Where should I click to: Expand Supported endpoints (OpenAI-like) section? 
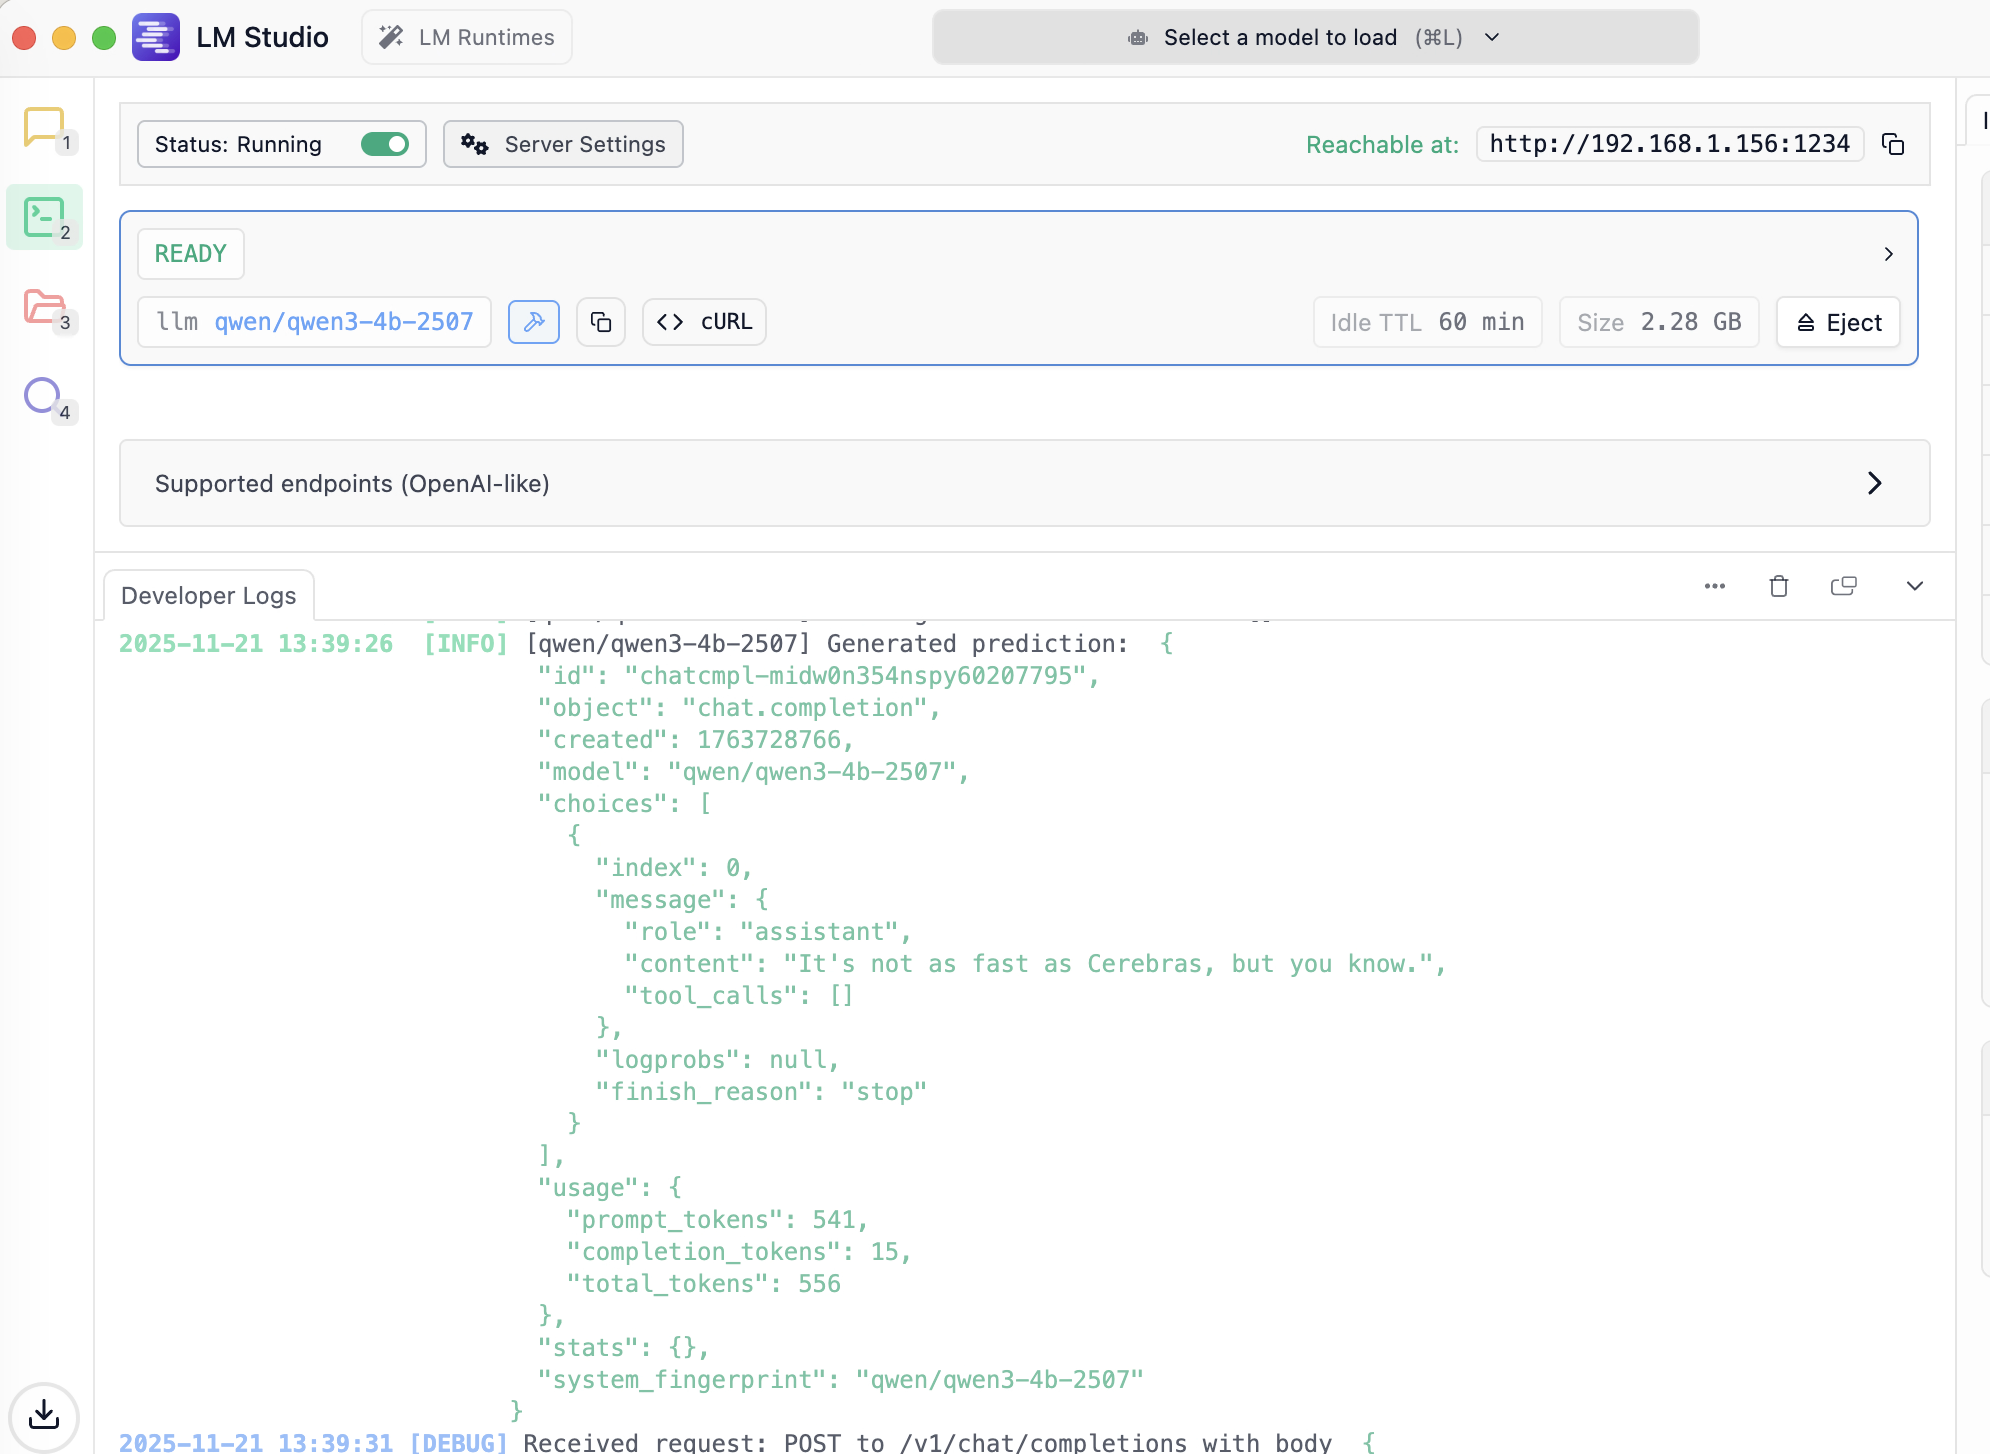1874,484
